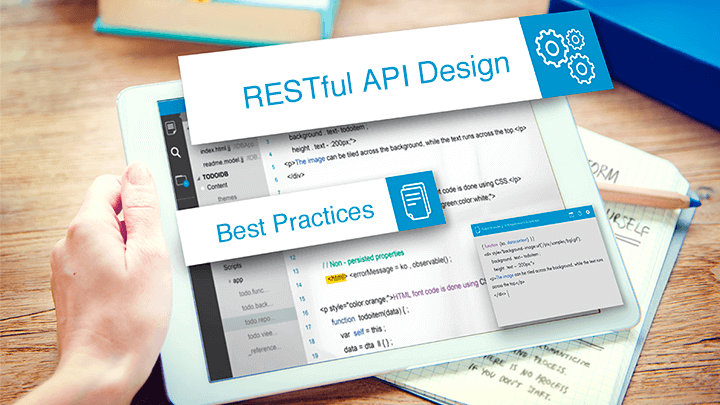720x405 pixels.
Task: Open search with the magnifier sidebar icon
Action: pos(175,152)
